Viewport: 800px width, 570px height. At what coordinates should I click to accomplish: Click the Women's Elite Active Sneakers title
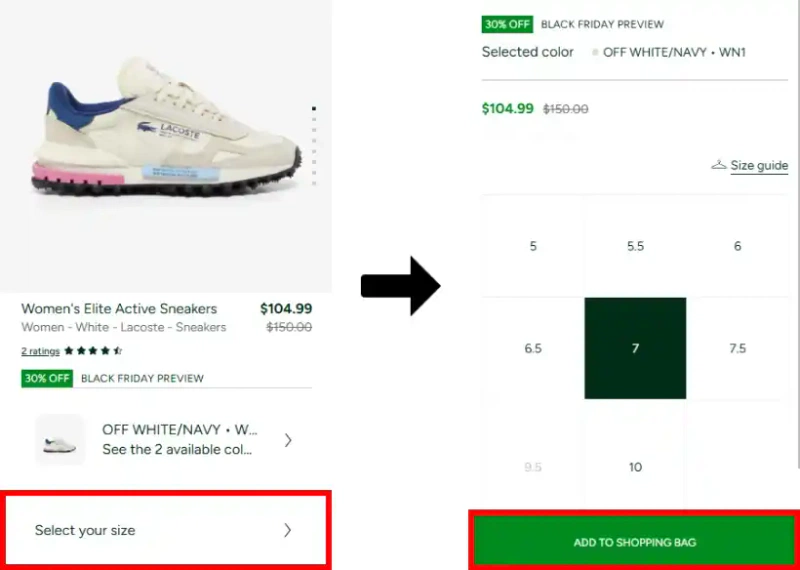pyautogui.click(x=119, y=309)
